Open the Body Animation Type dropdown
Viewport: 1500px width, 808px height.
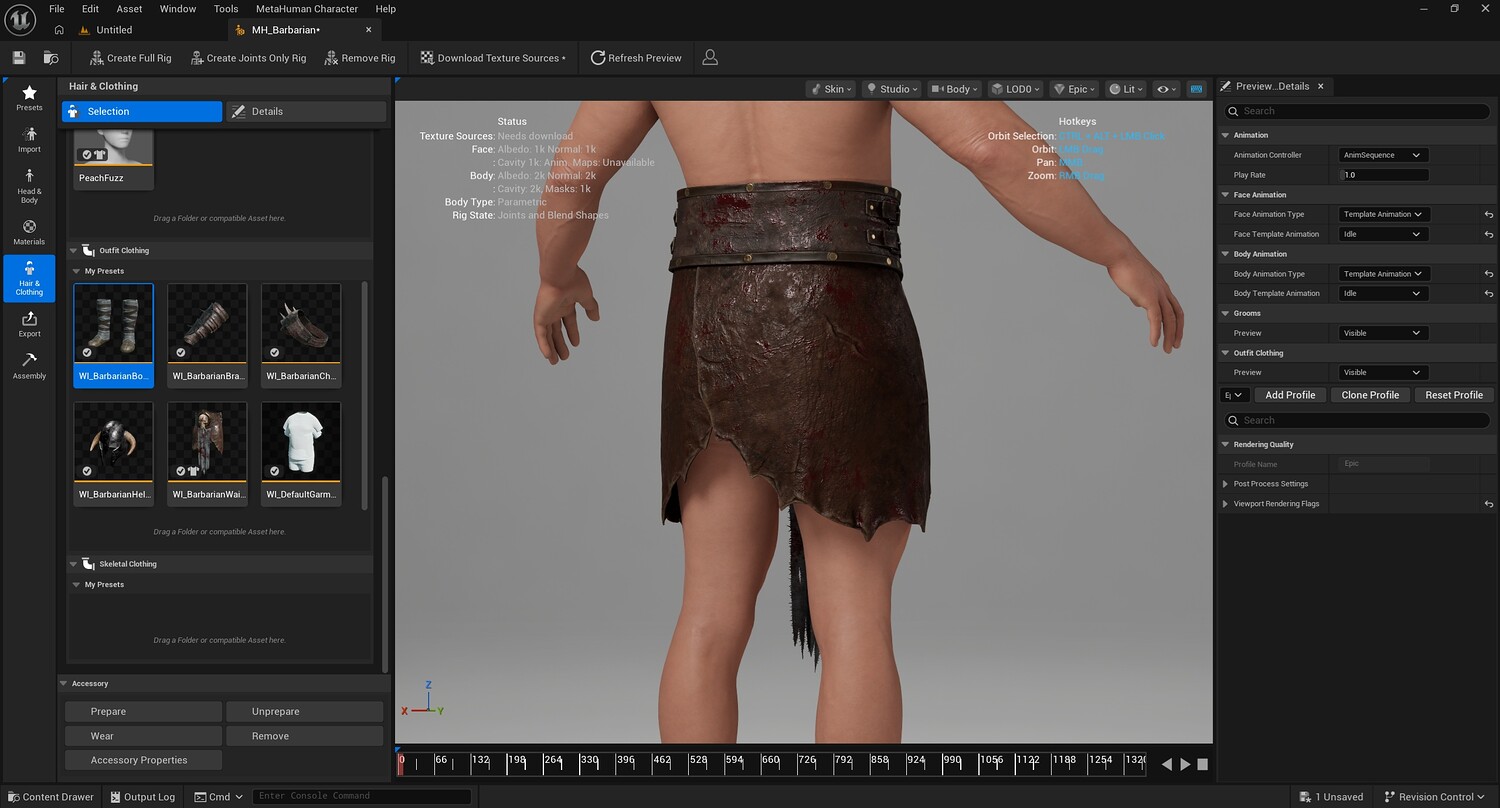click(x=1384, y=274)
